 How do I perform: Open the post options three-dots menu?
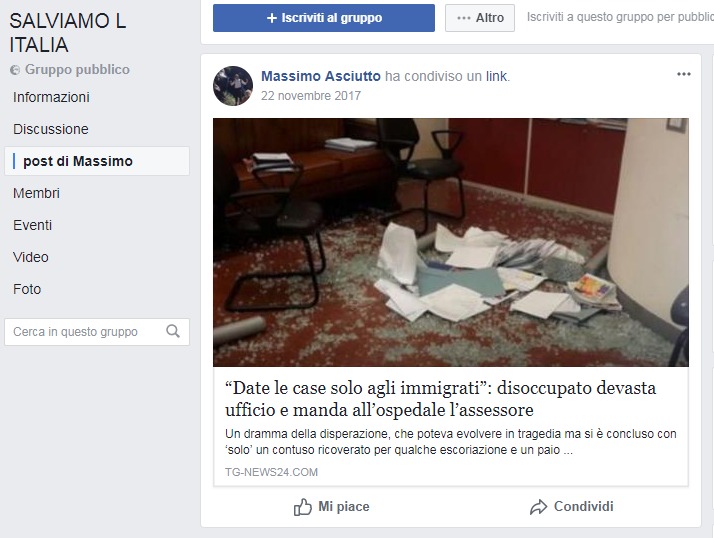[x=683, y=74]
